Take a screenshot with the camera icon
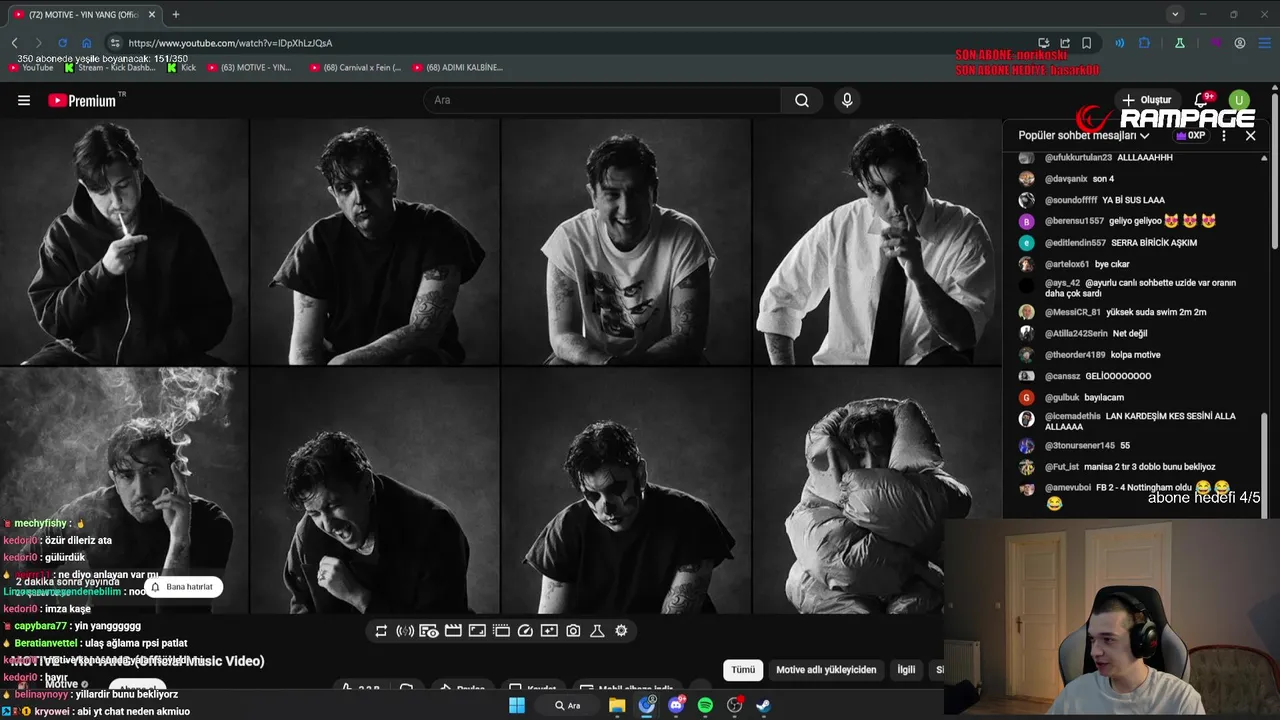The image size is (1280, 720). click(x=573, y=631)
